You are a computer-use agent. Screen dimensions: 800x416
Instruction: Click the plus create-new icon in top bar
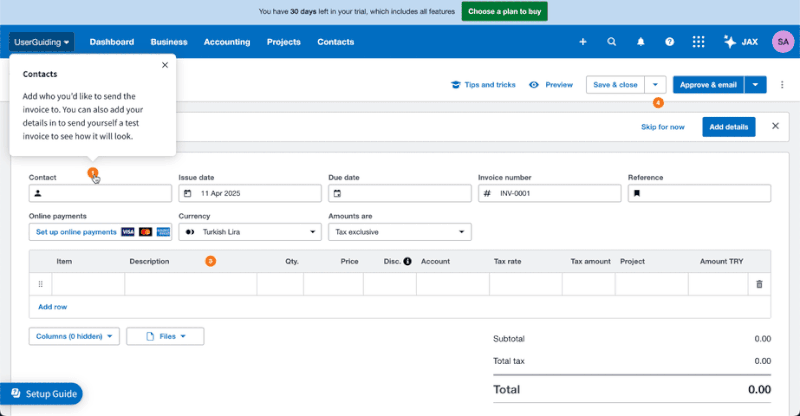click(x=583, y=42)
